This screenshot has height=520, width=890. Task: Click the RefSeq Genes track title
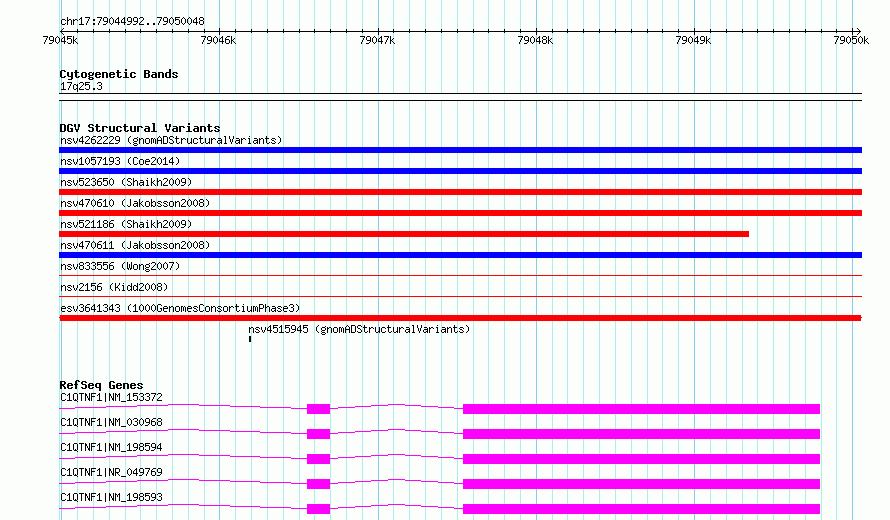click(x=101, y=385)
